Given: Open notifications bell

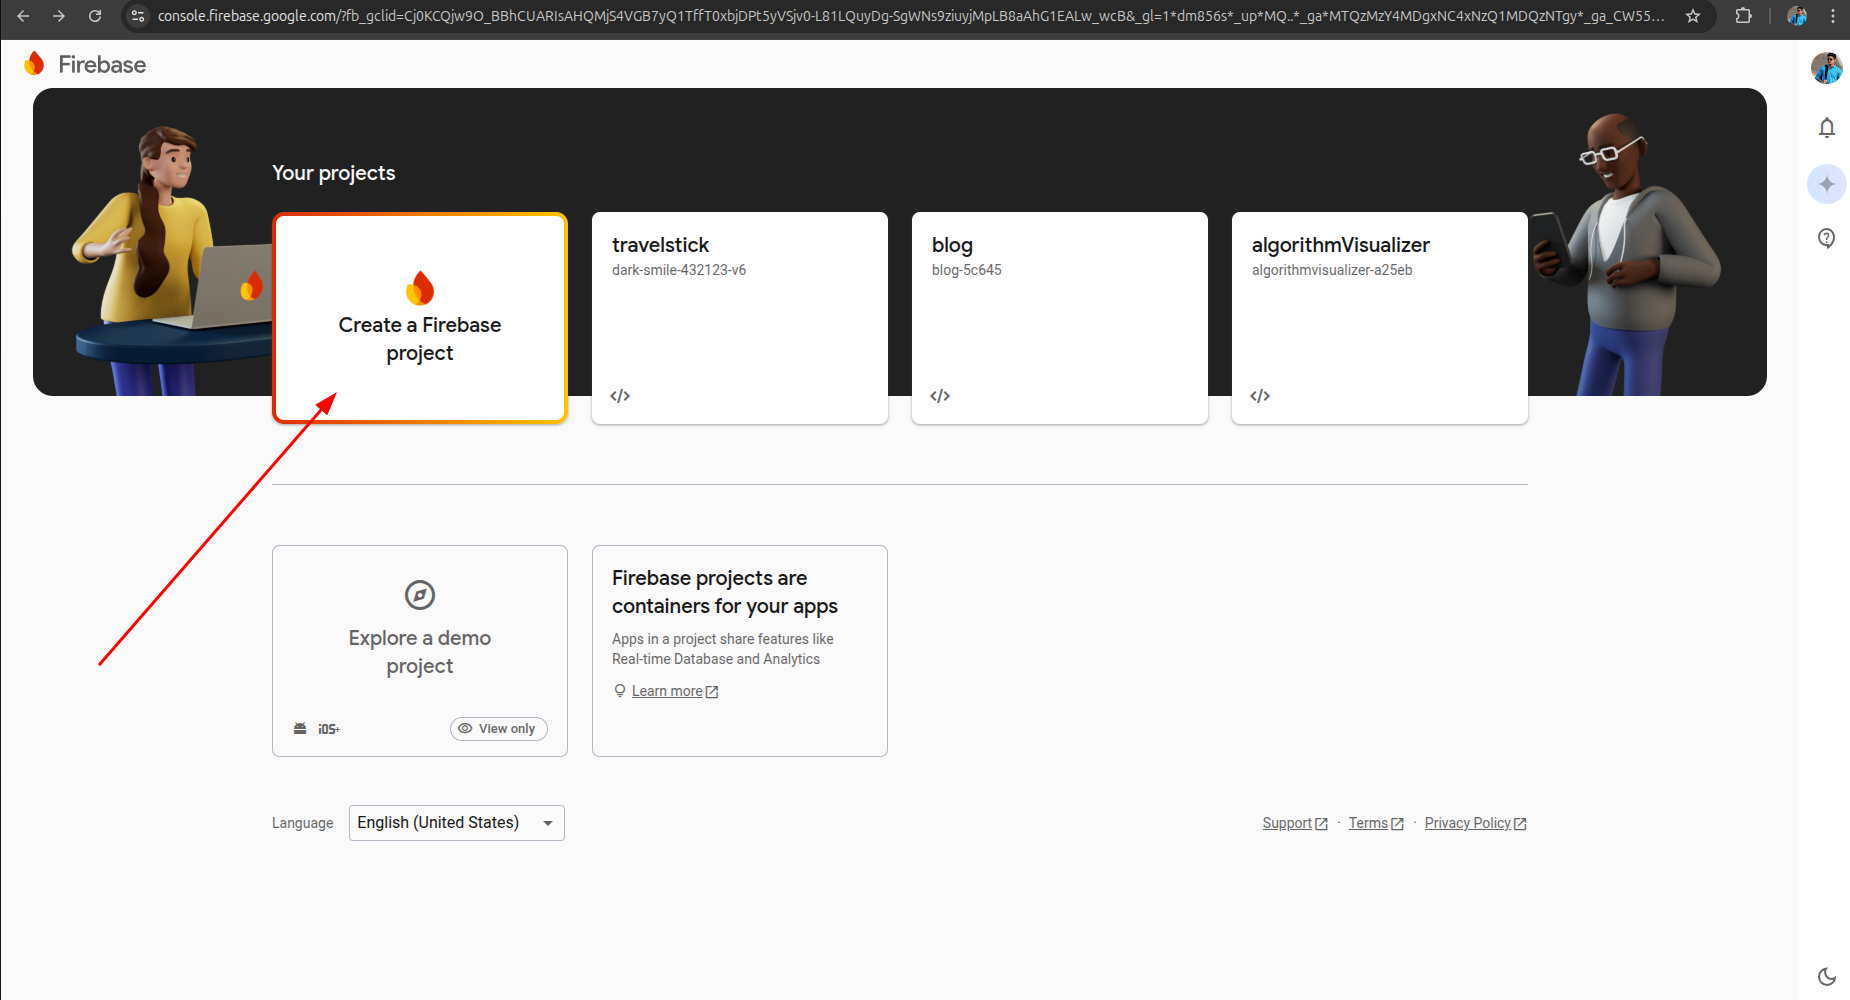Looking at the screenshot, I should 1827,128.
